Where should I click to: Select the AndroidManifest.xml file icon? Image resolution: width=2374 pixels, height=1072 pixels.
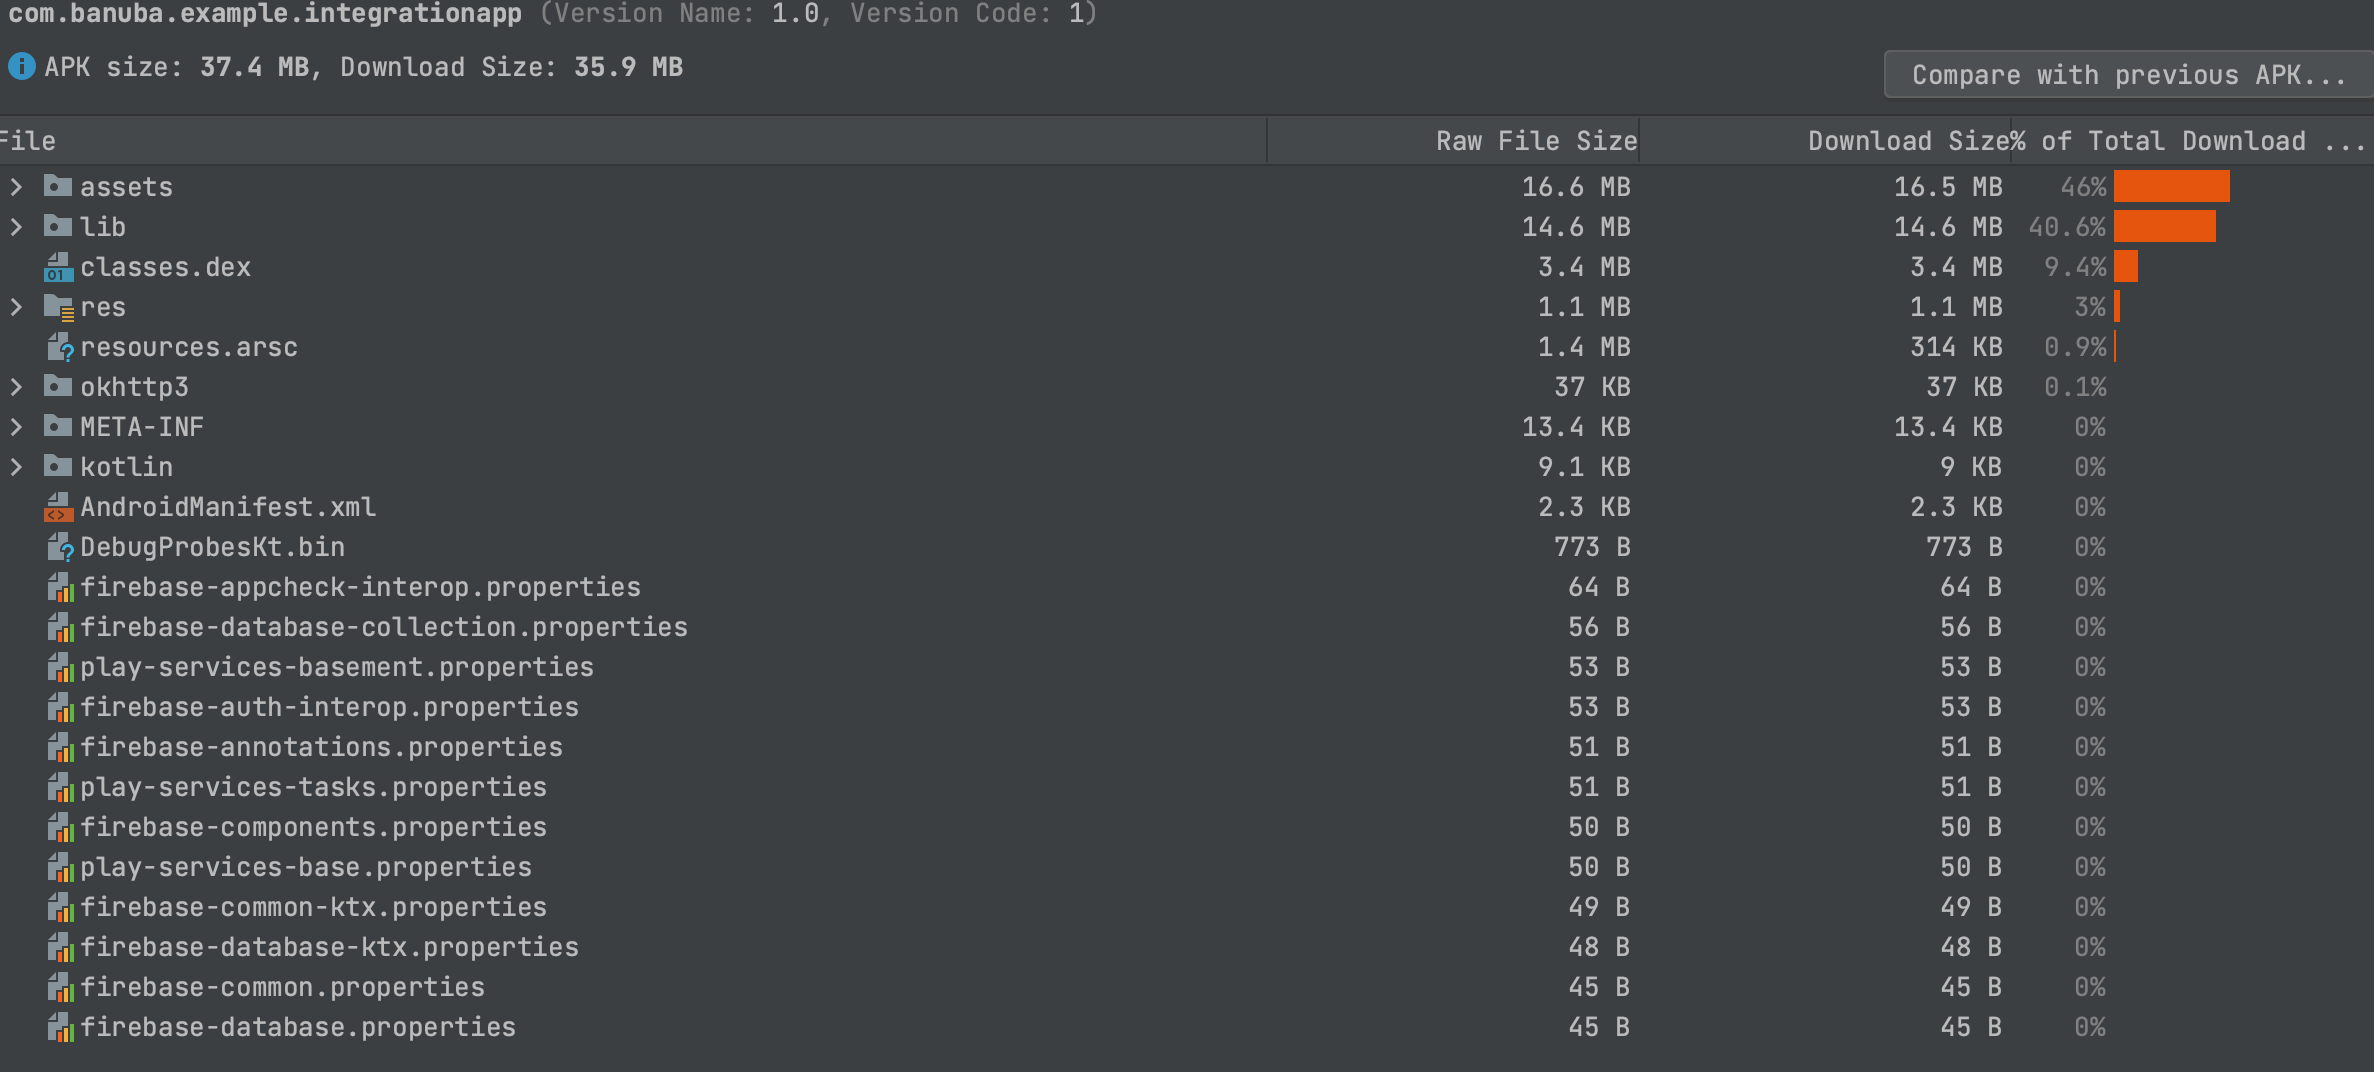click(59, 507)
